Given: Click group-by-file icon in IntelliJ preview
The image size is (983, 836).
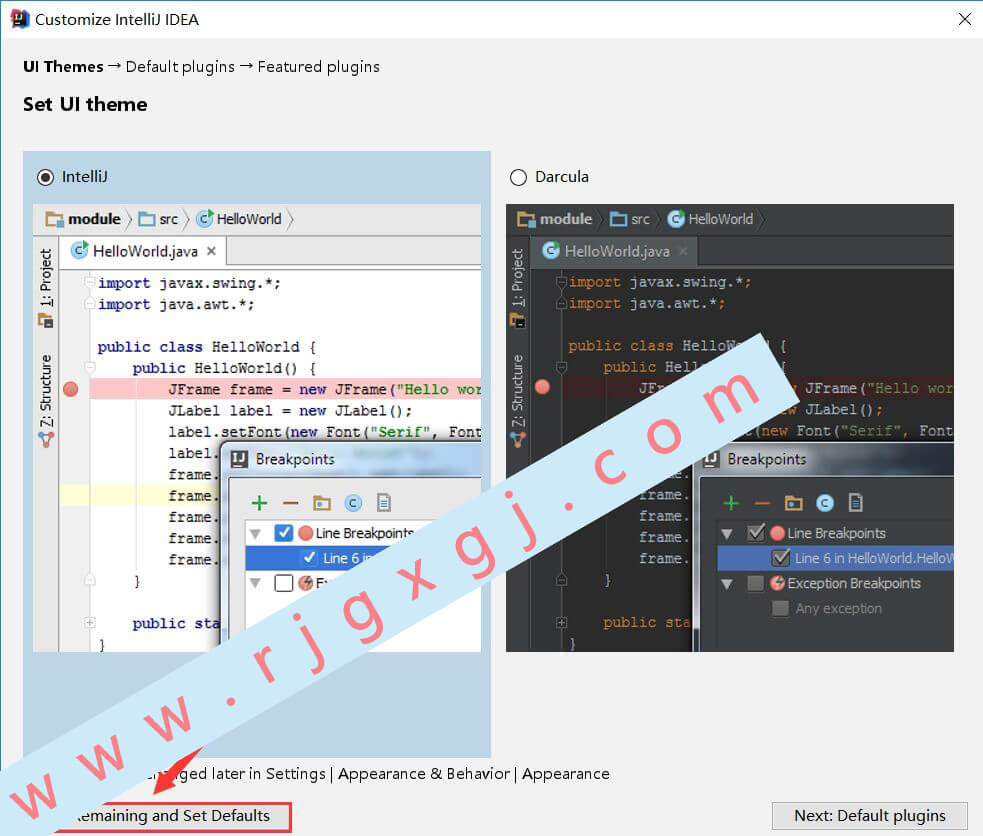Looking at the screenshot, I should 384,503.
